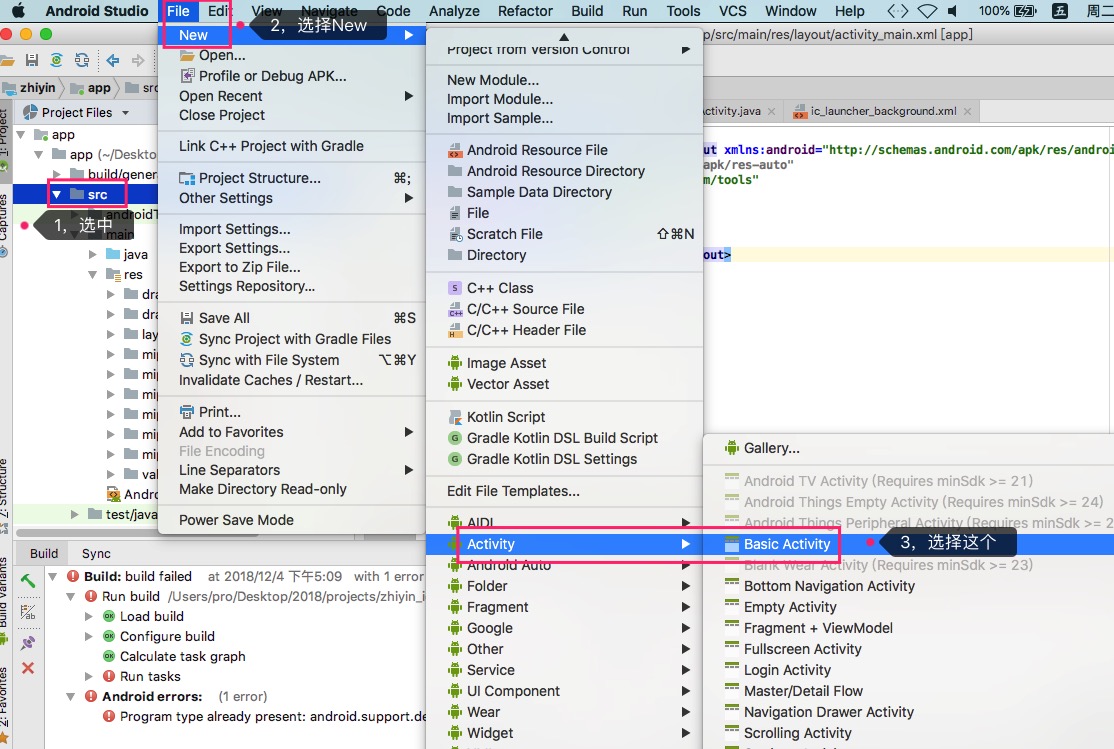
Task: Expand the Run tasks node
Action: click(x=88, y=676)
